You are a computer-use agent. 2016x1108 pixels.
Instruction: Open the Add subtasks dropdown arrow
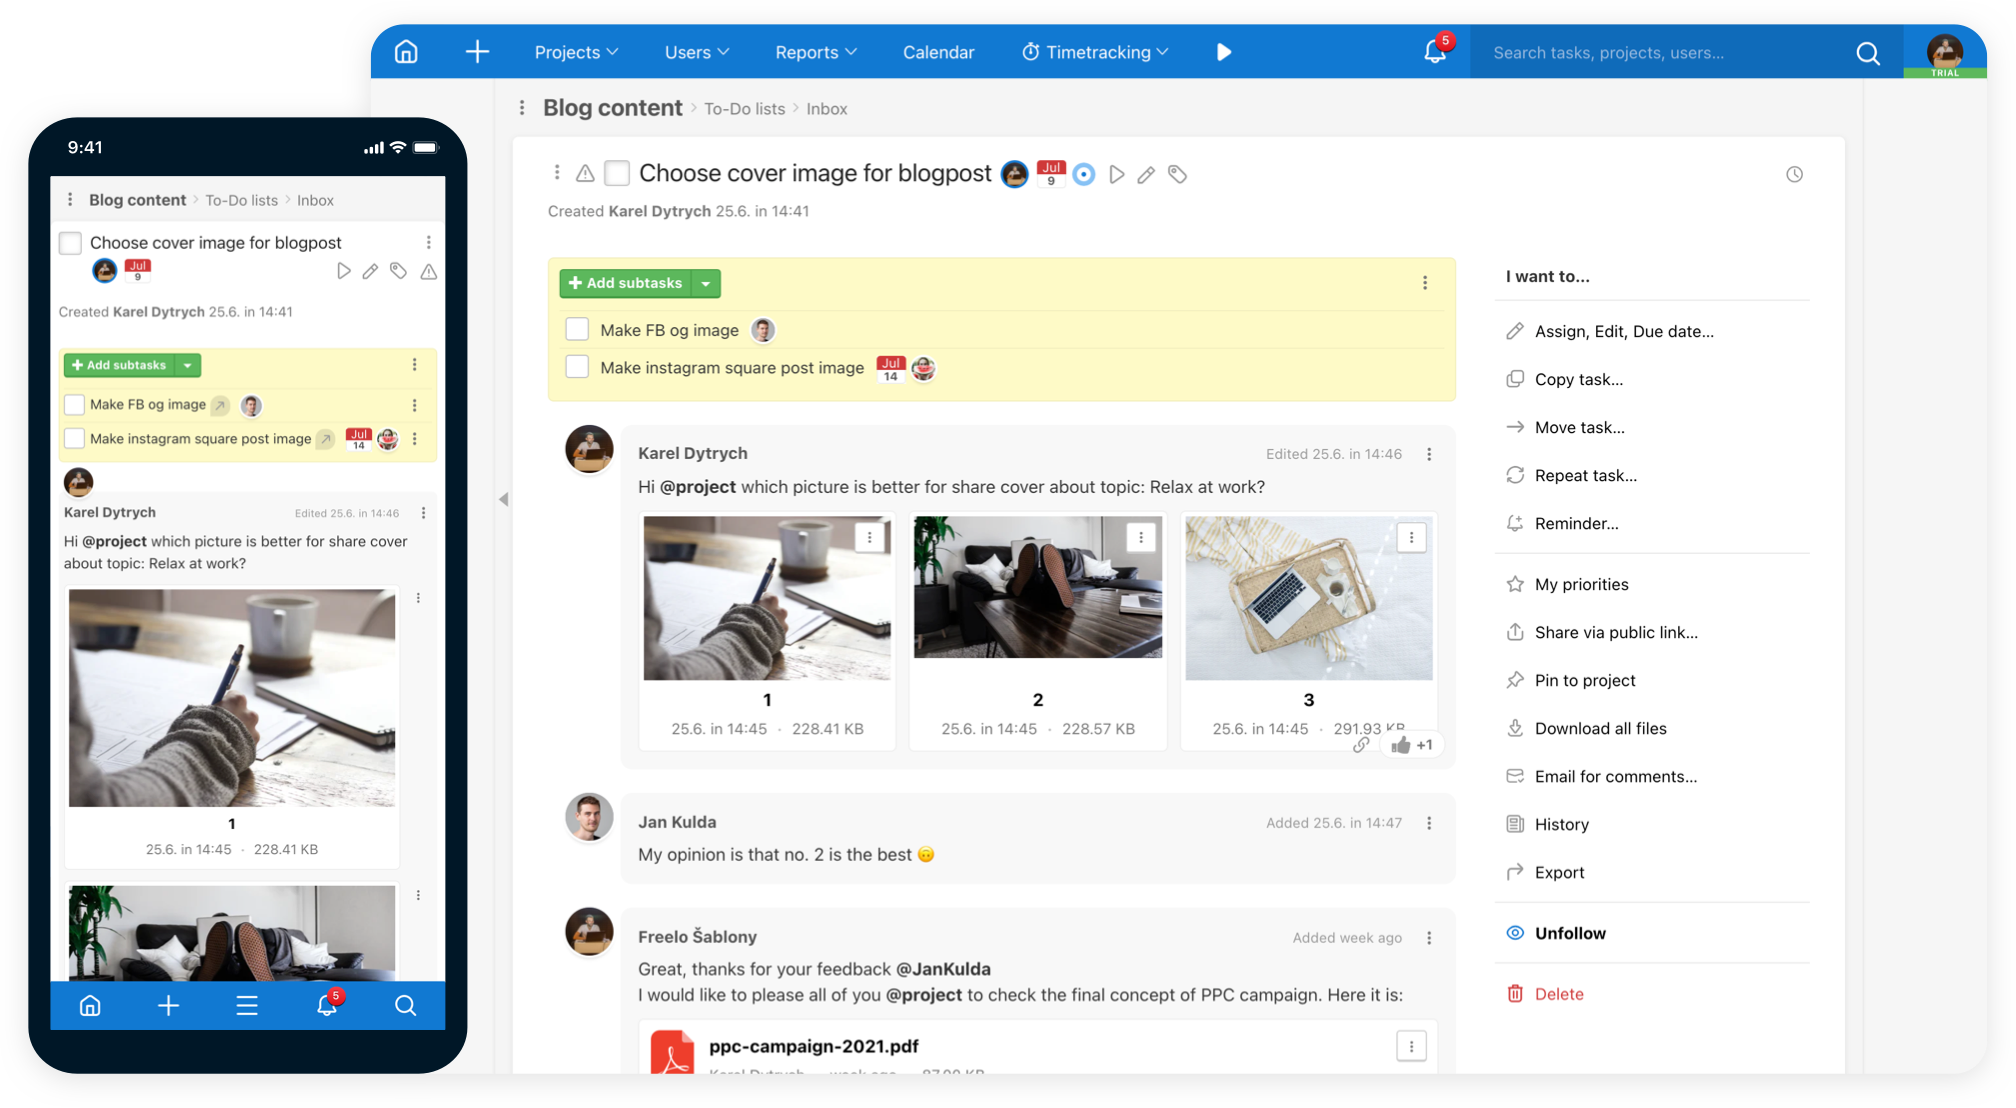tap(707, 283)
